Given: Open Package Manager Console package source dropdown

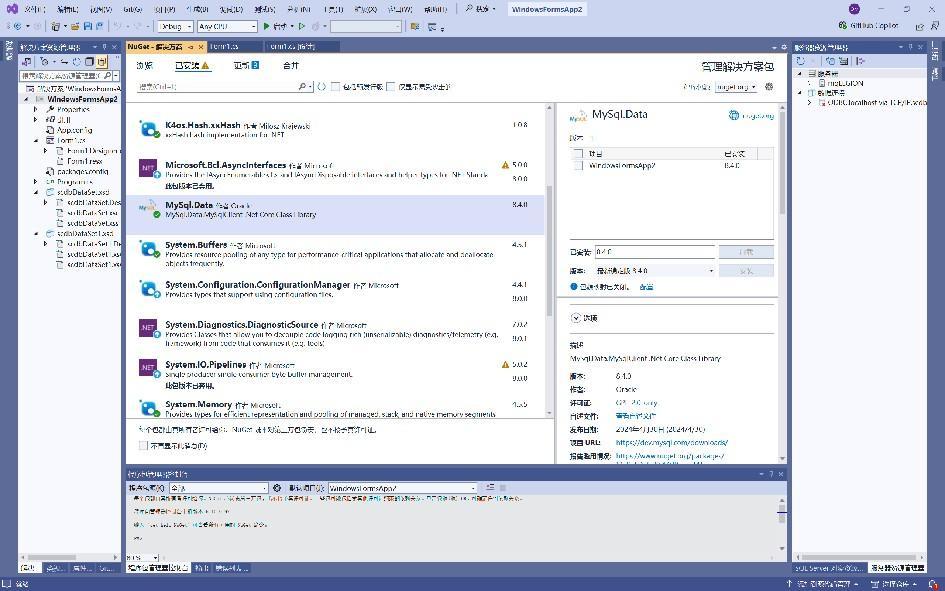Looking at the screenshot, I should 218,488.
